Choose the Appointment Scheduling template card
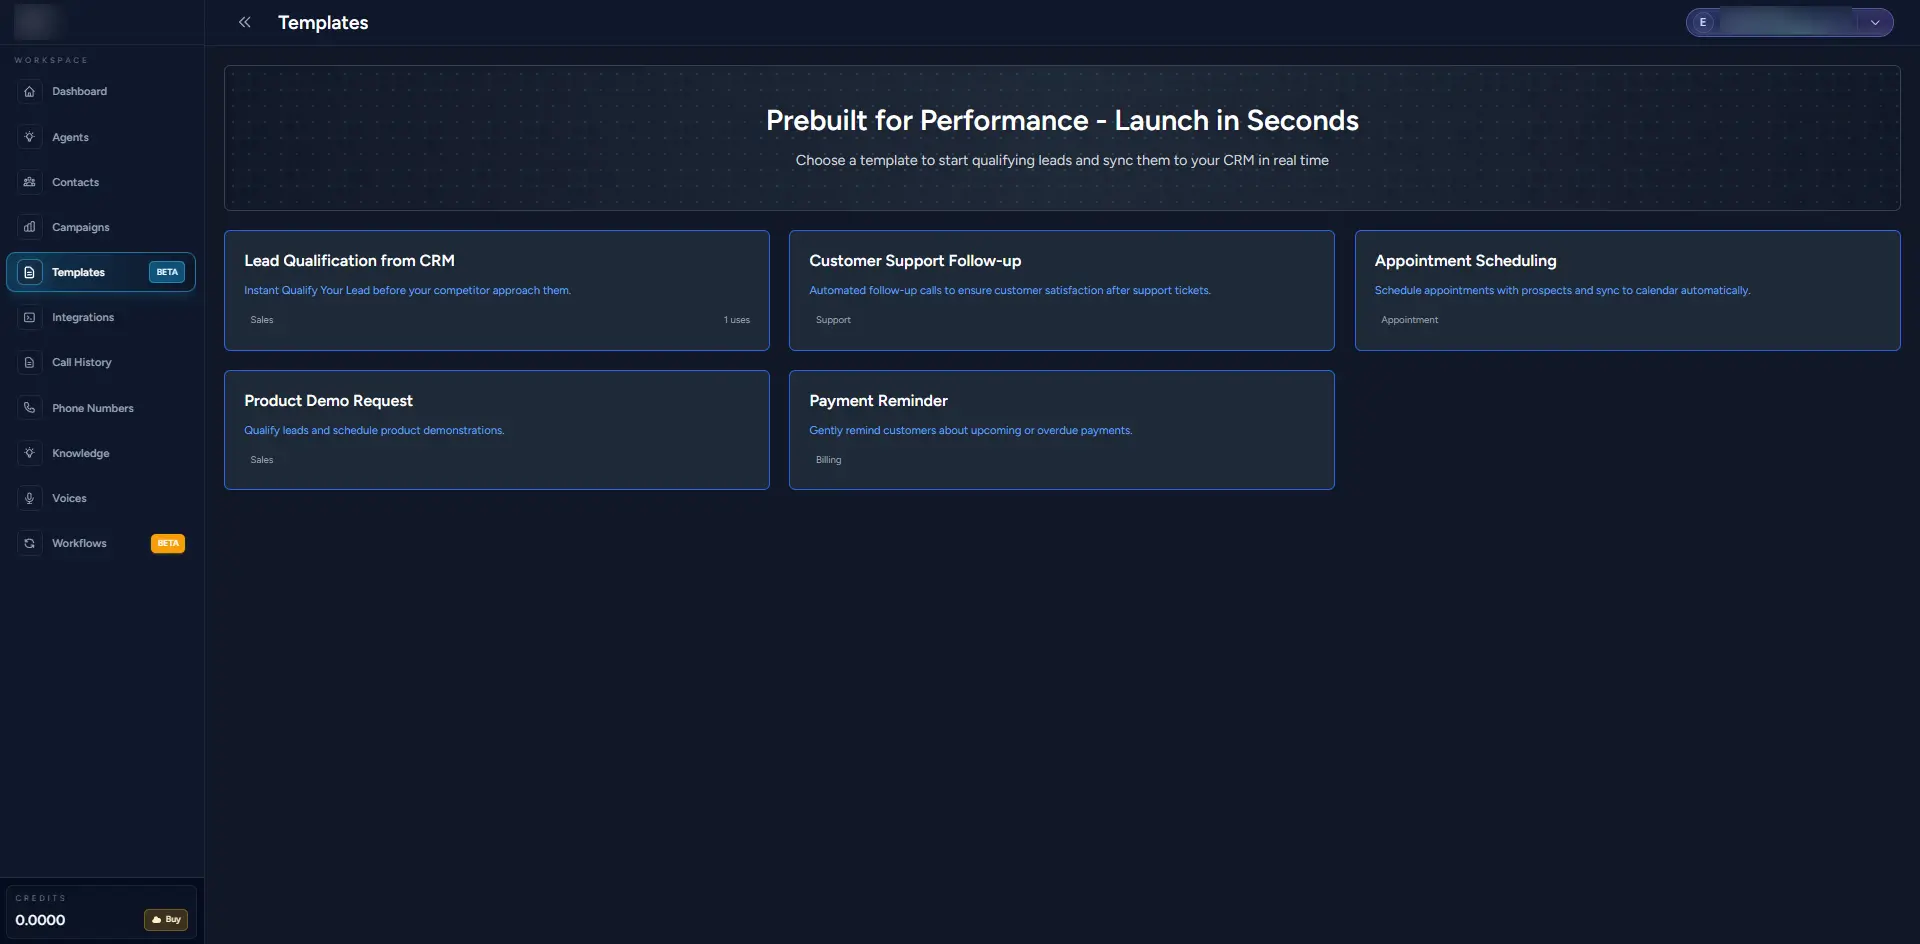The width and height of the screenshot is (1920, 944). [1626, 290]
